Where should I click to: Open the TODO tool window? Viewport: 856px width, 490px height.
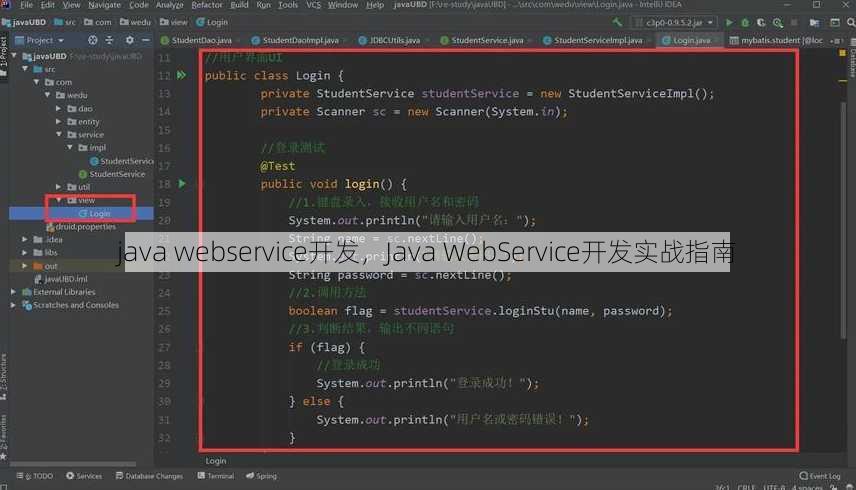pyautogui.click(x=35, y=476)
